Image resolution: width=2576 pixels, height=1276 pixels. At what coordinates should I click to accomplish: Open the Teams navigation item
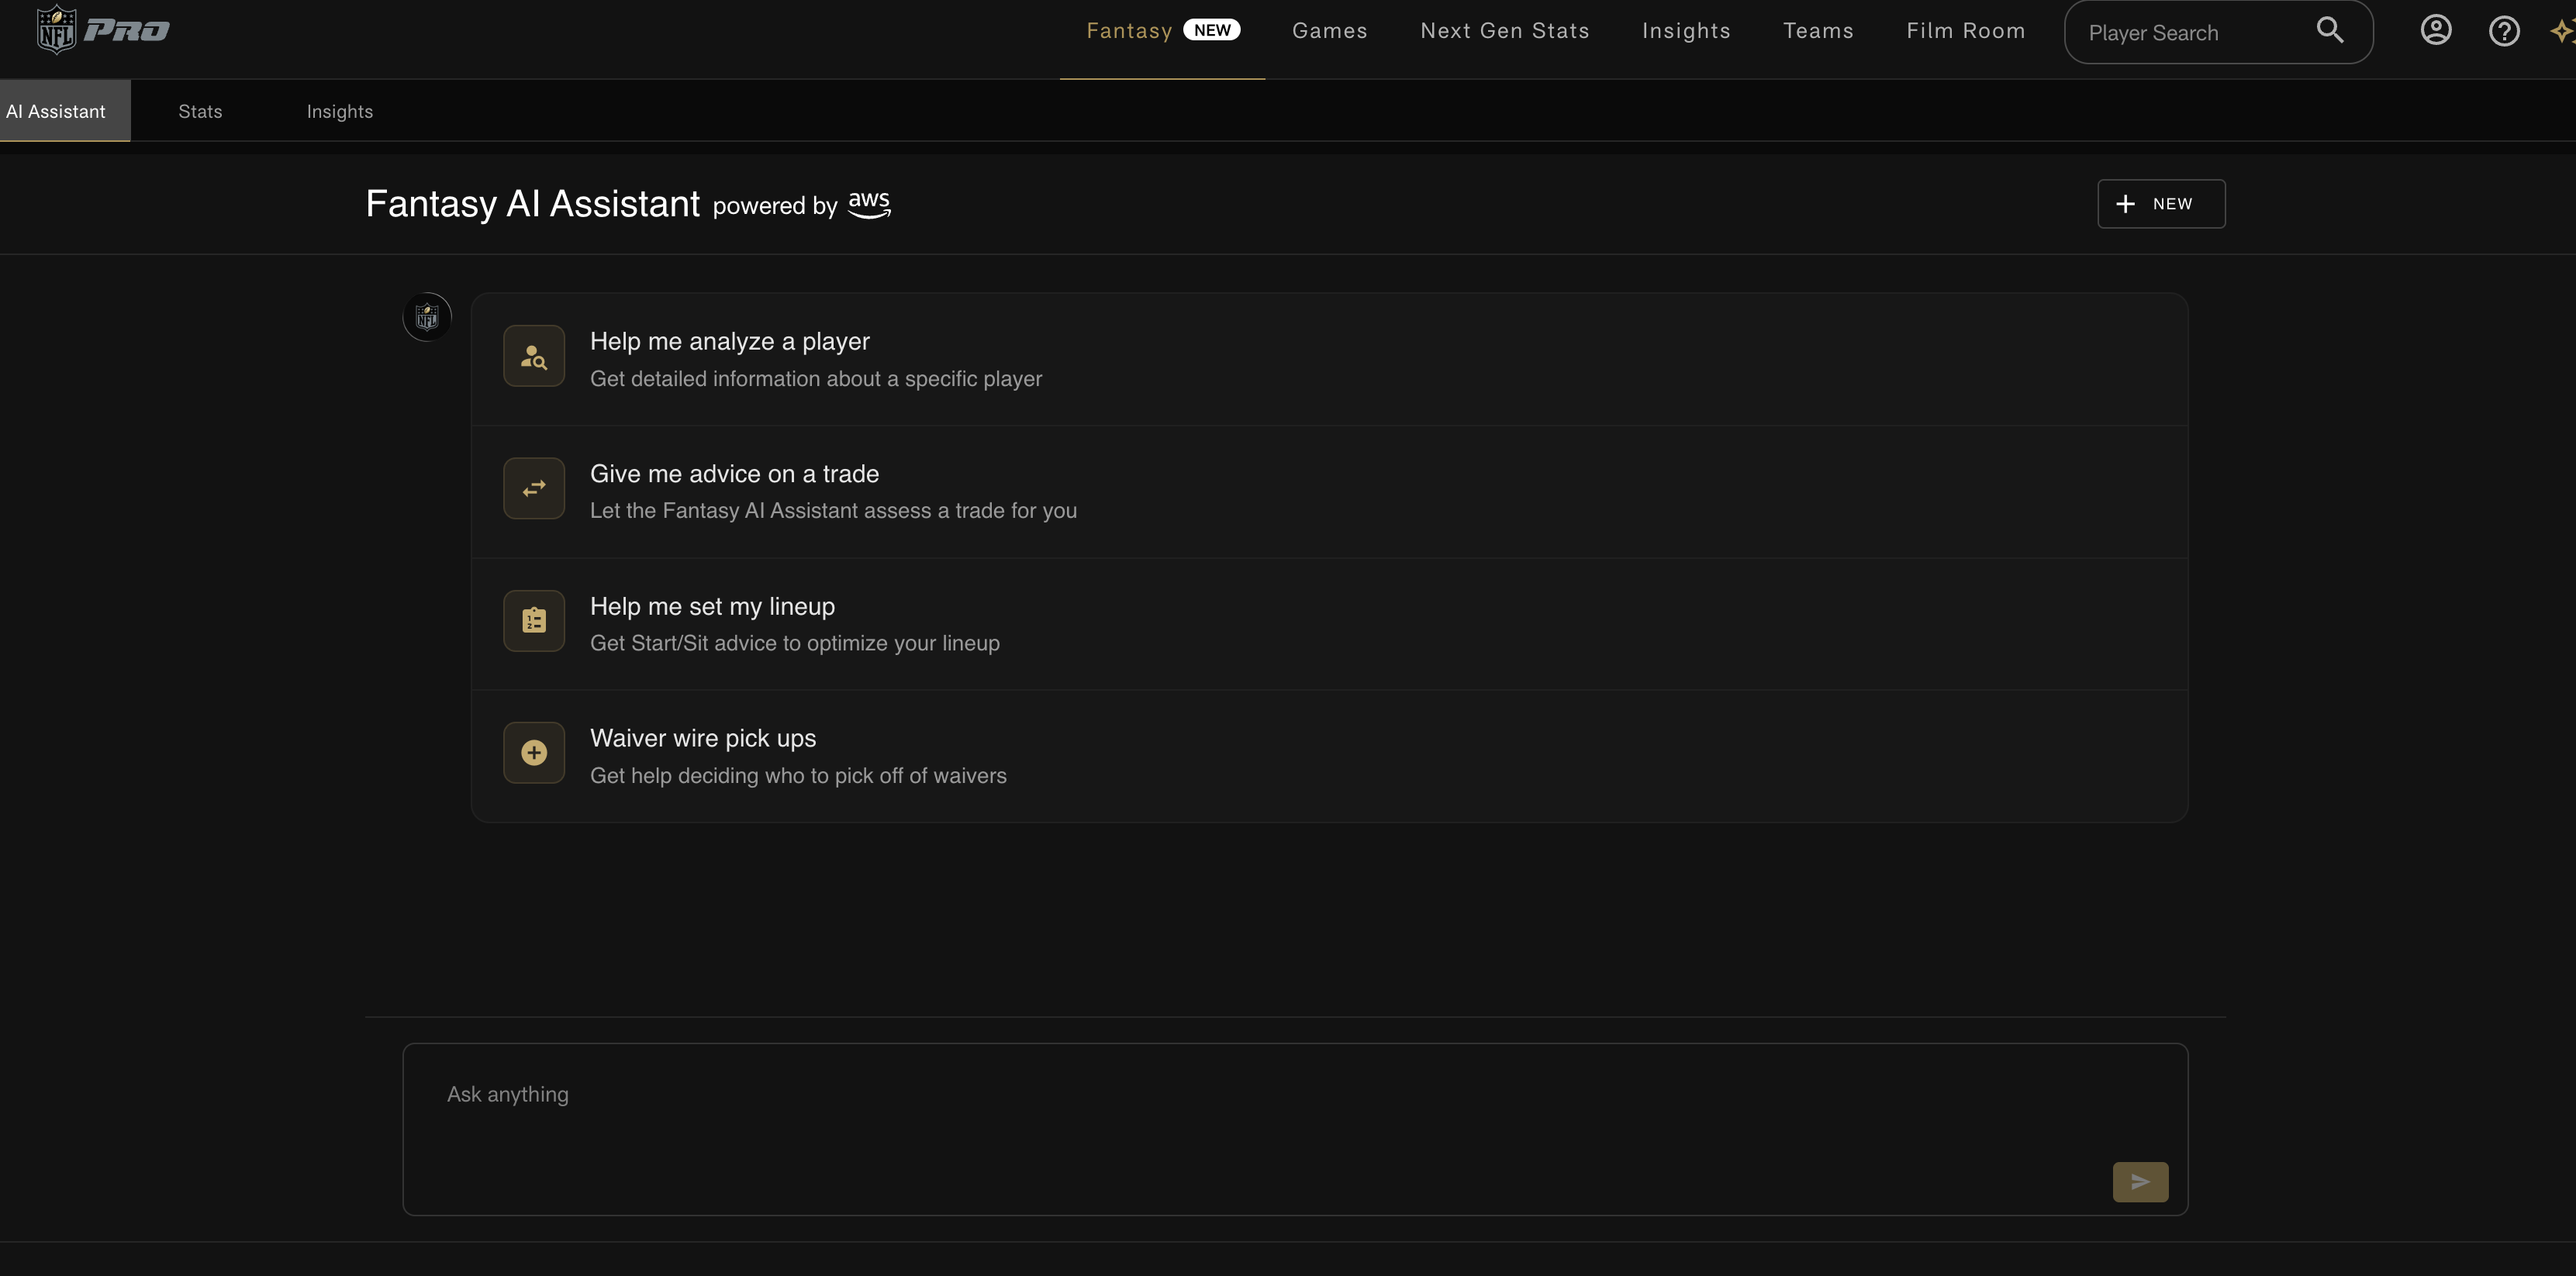[1818, 31]
